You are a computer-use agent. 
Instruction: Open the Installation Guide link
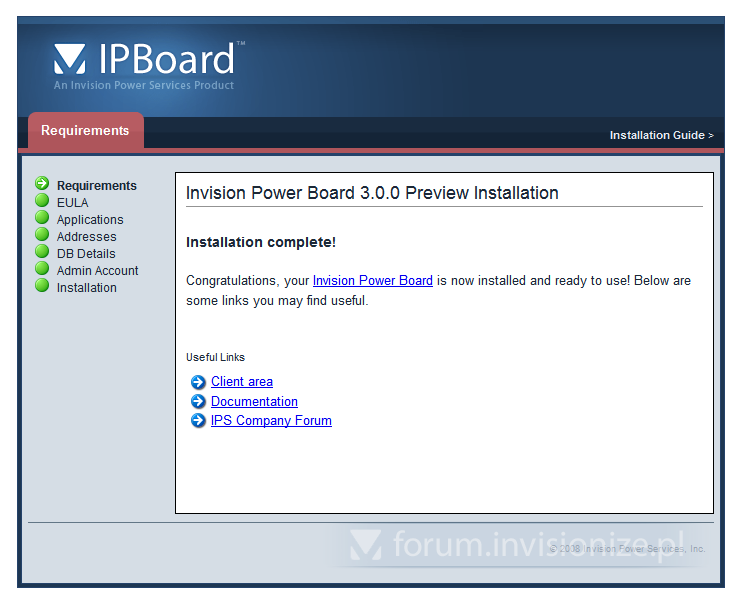pos(661,135)
